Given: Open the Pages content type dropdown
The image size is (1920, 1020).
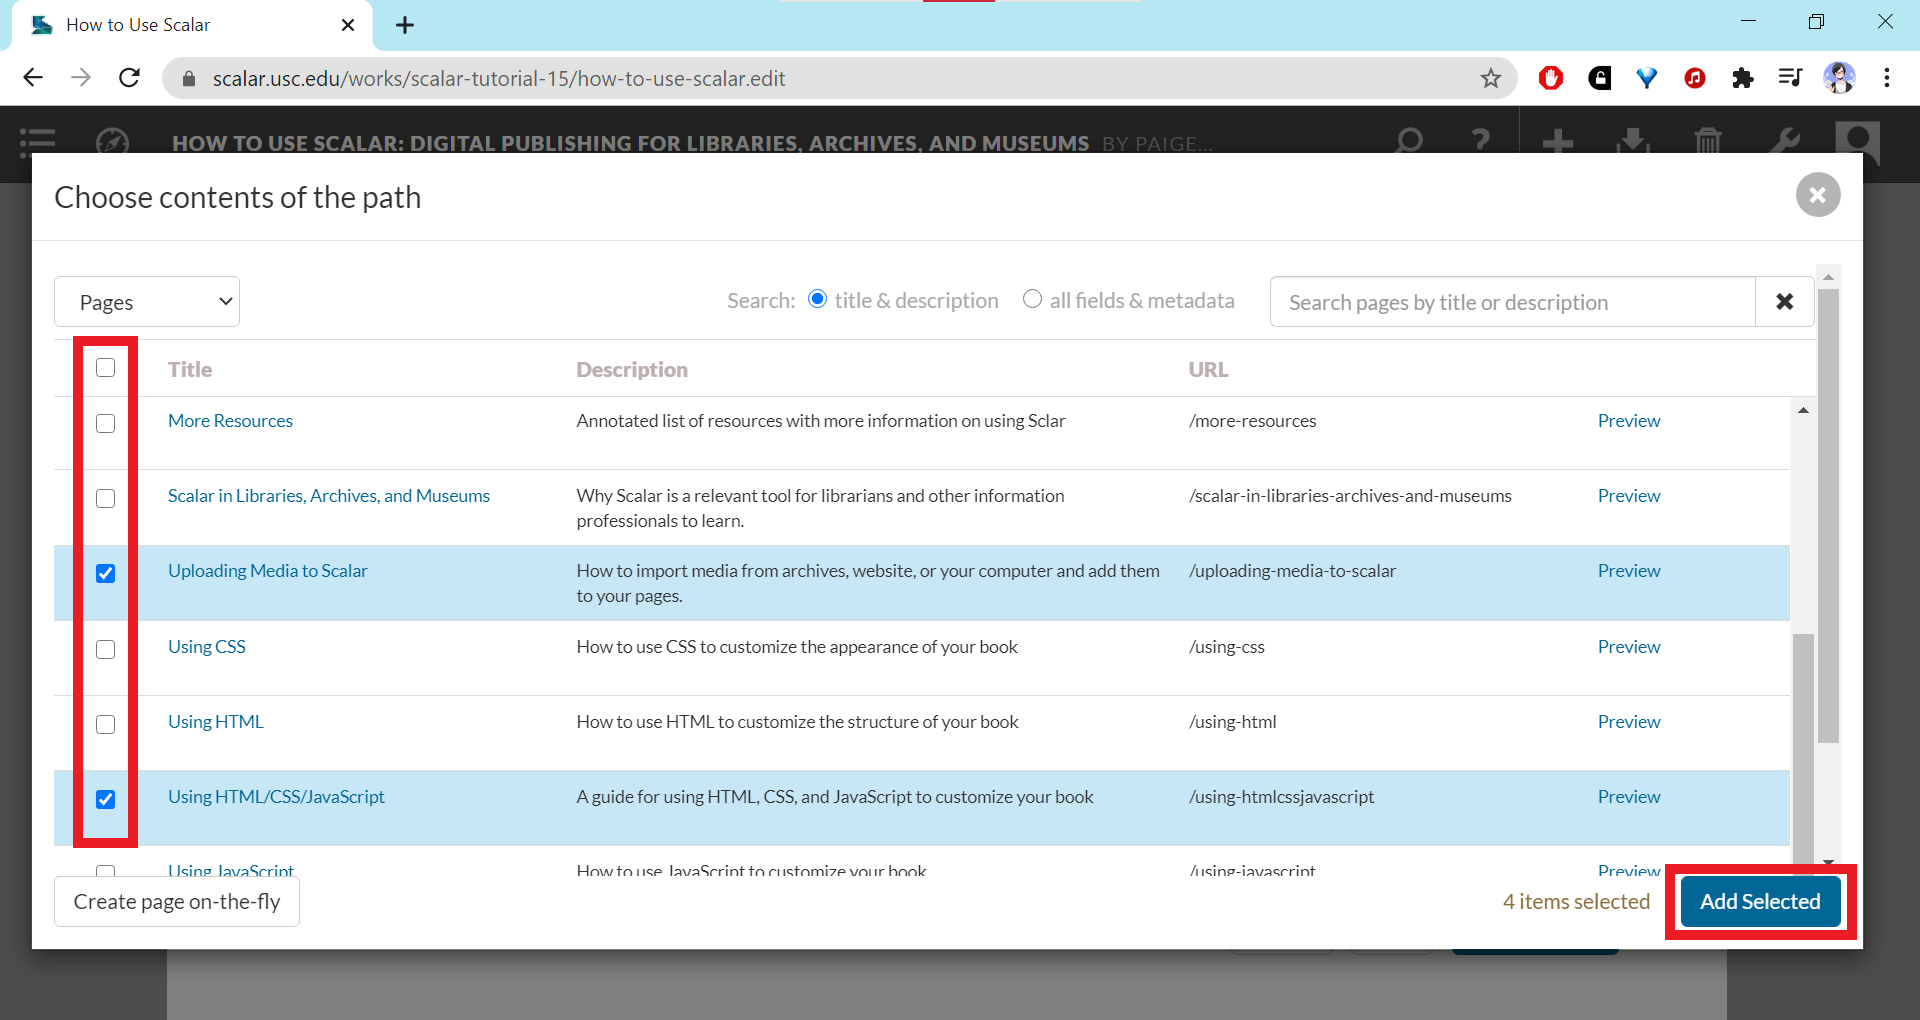Looking at the screenshot, I should [147, 302].
